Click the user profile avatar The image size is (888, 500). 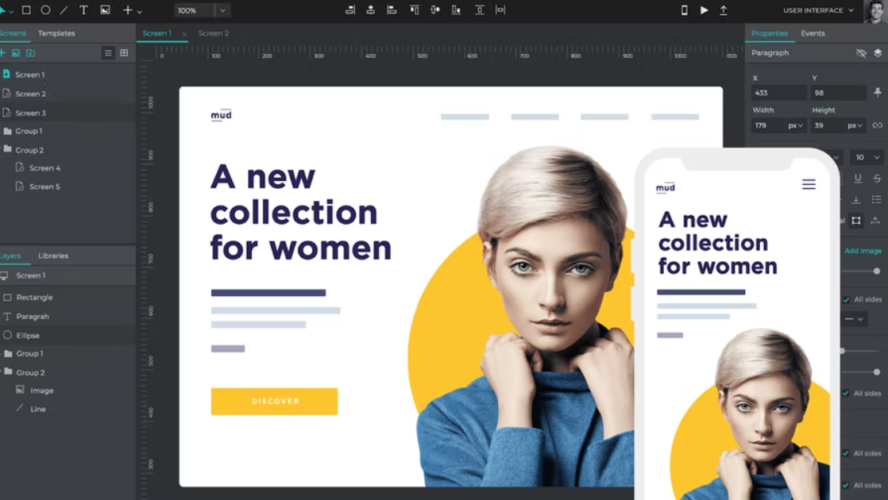(x=876, y=11)
